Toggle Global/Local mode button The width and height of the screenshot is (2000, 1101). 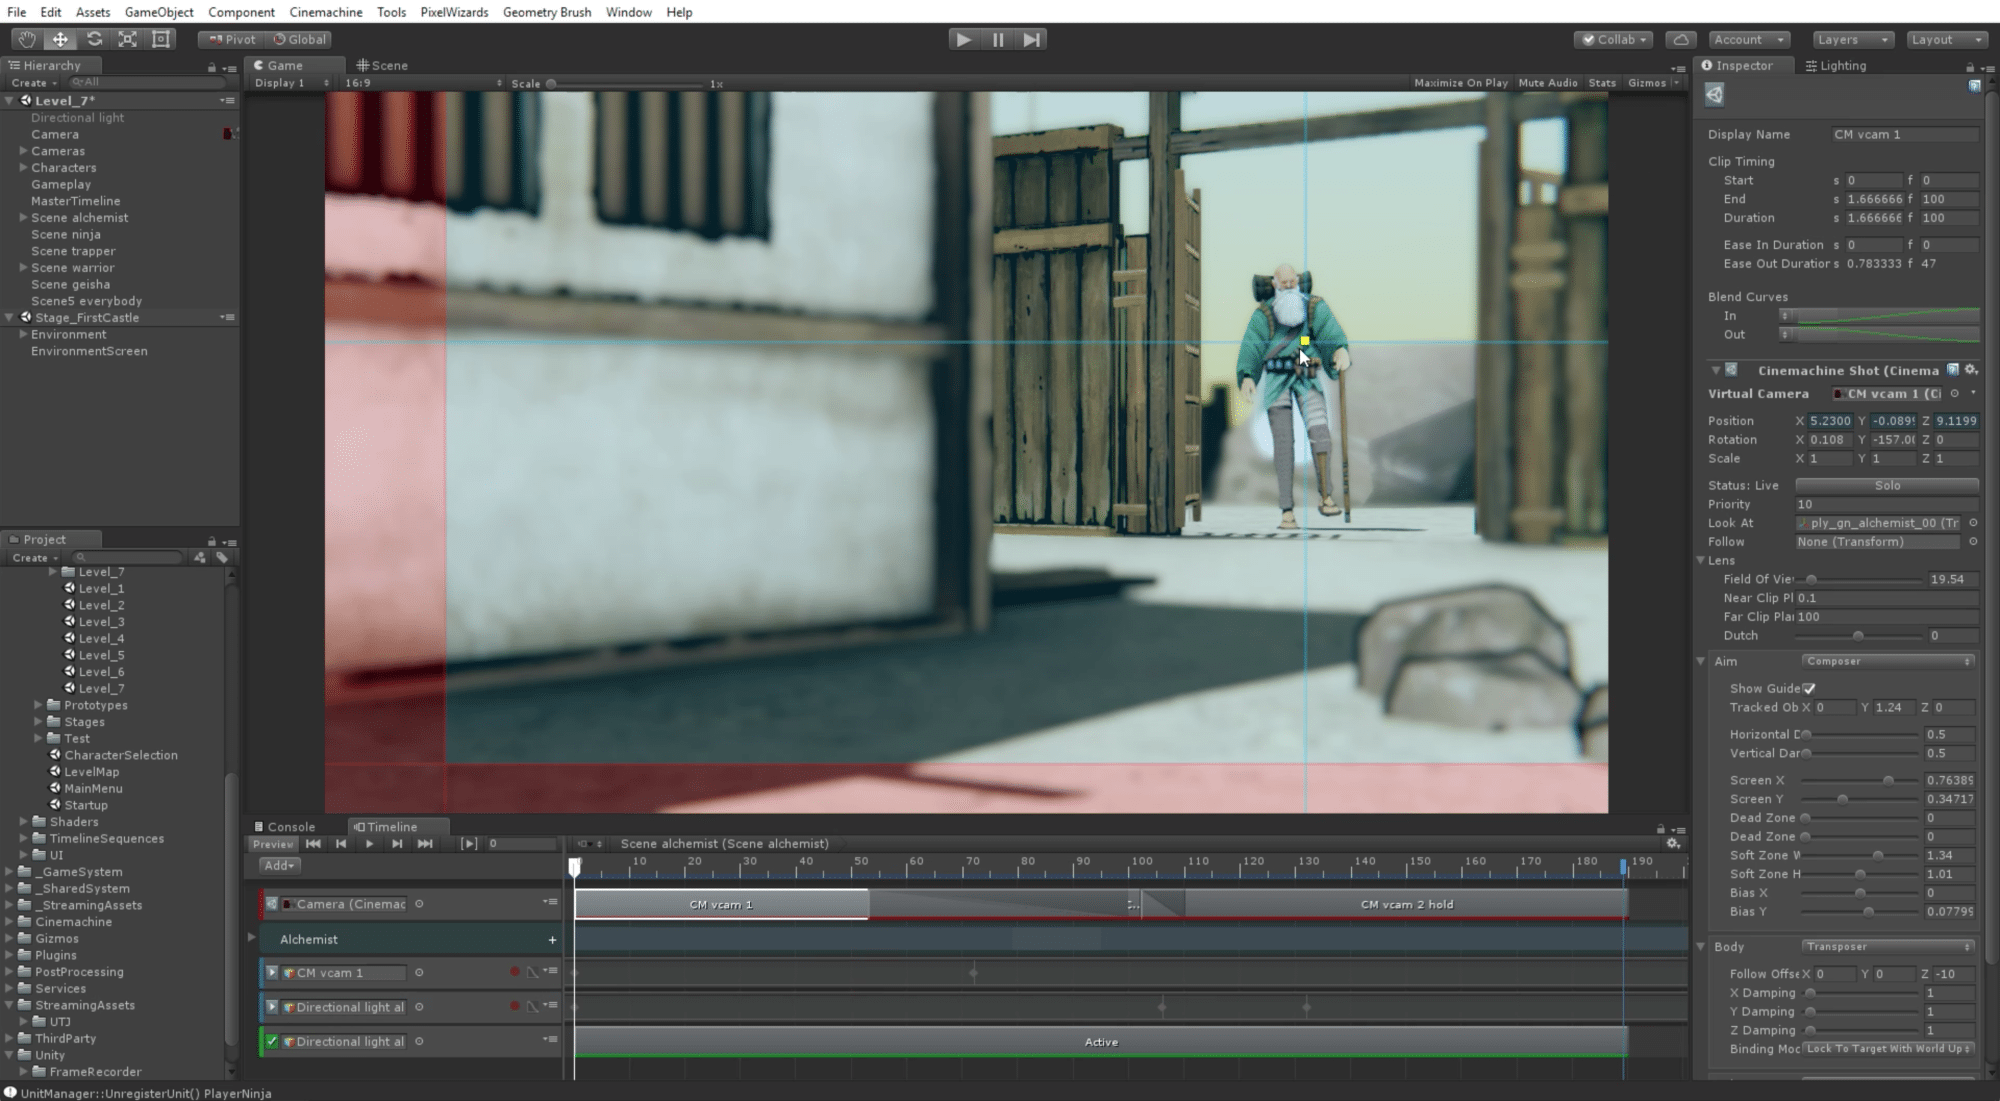(299, 39)
